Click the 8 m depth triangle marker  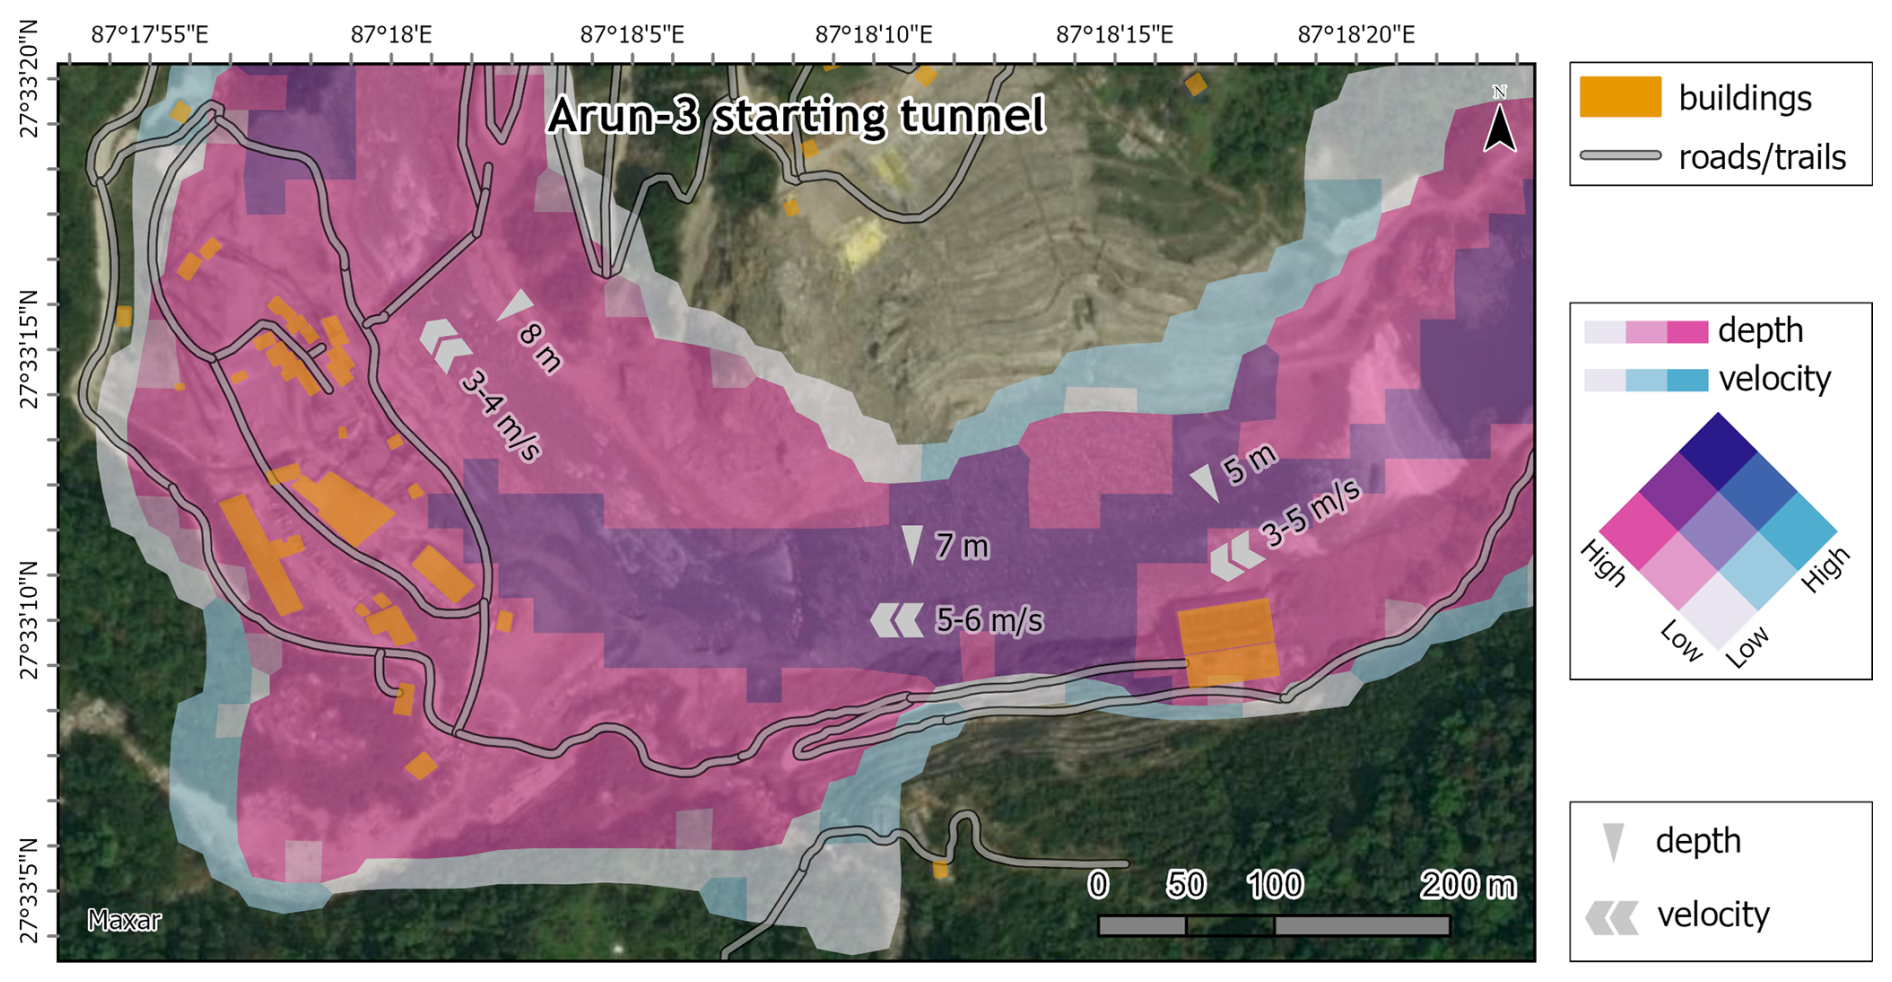tap(517, 305)
